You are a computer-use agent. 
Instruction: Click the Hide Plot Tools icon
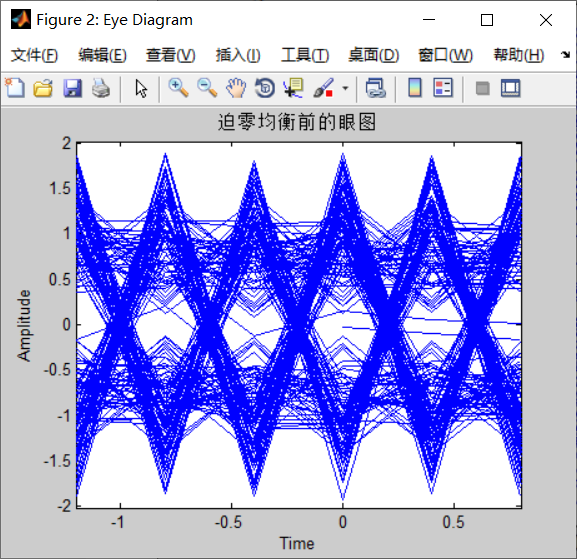(x=482, y=88)
